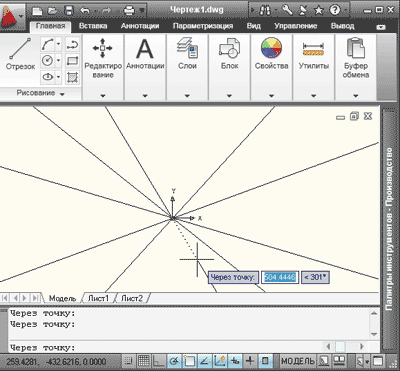
Task: Open Favorites with the star icon
Action: point(319,10)
